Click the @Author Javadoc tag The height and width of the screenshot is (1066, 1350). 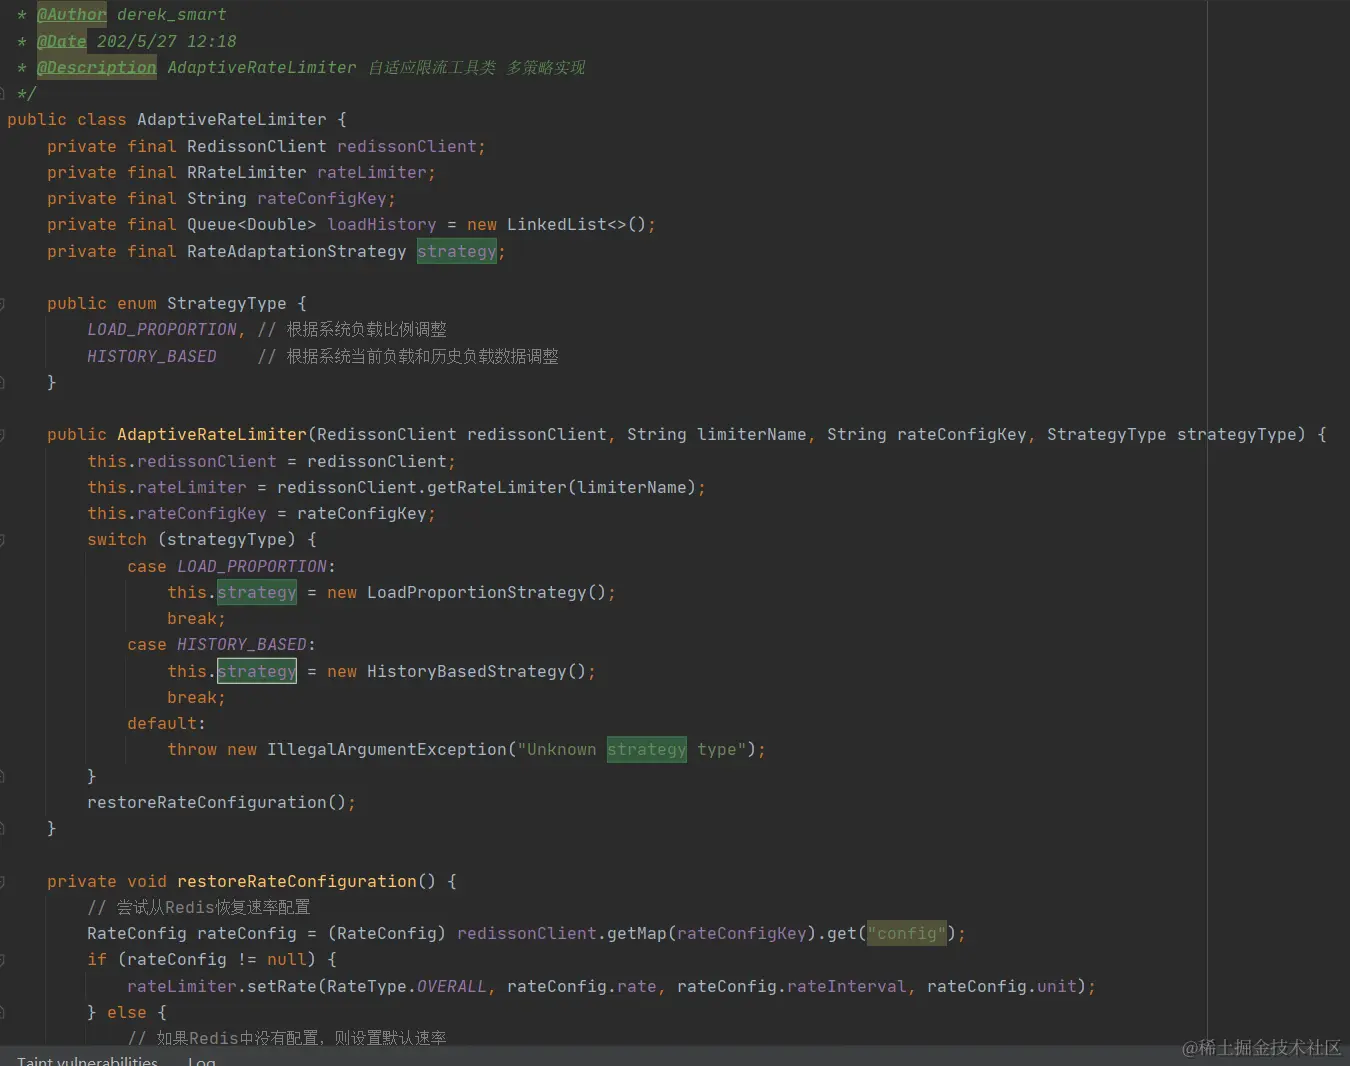point(72,15)
